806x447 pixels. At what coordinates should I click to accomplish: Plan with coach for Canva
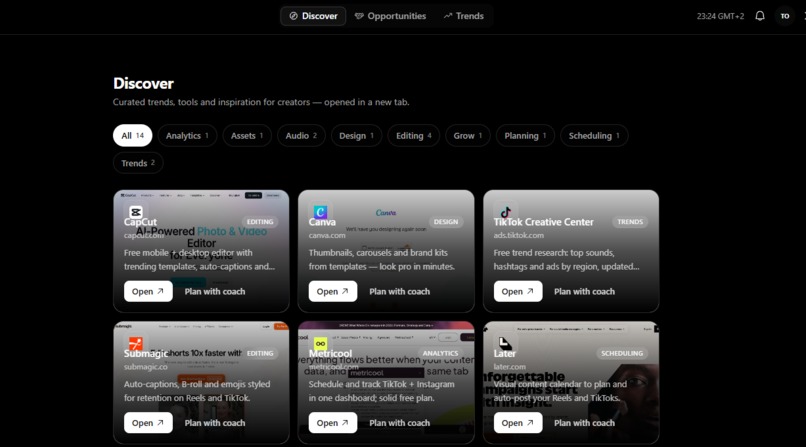(399, 291)
